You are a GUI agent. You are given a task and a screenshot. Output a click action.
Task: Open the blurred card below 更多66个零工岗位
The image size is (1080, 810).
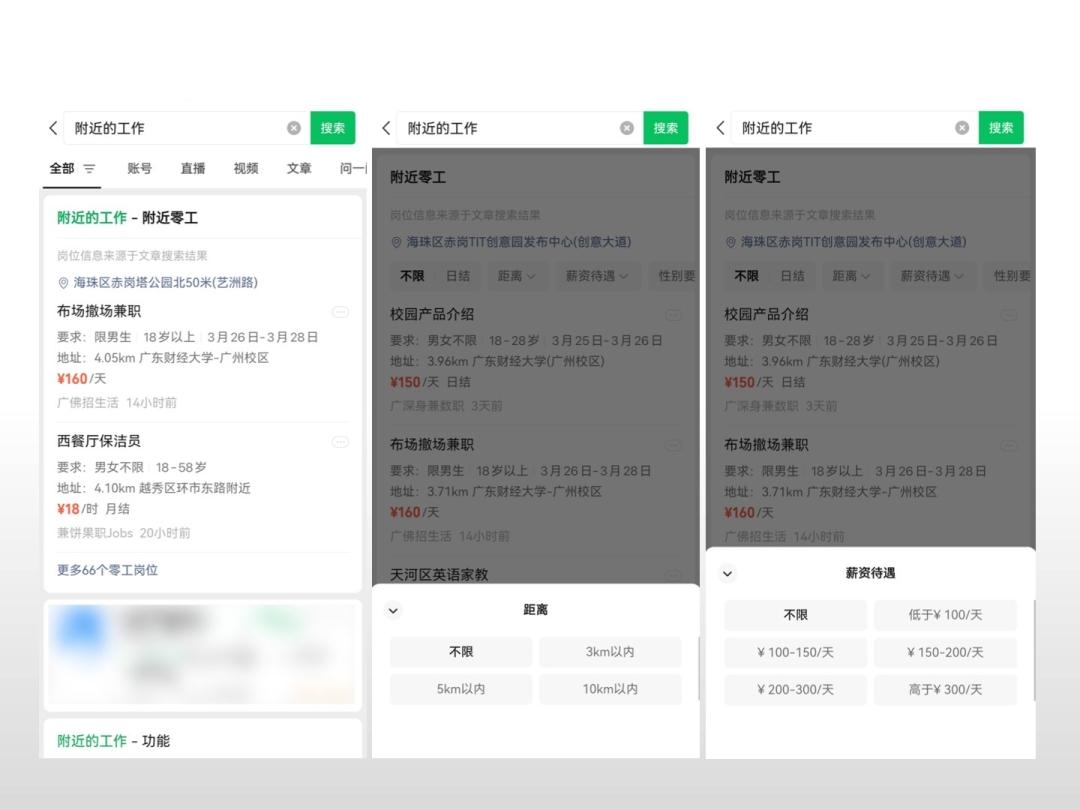[203, 653]
